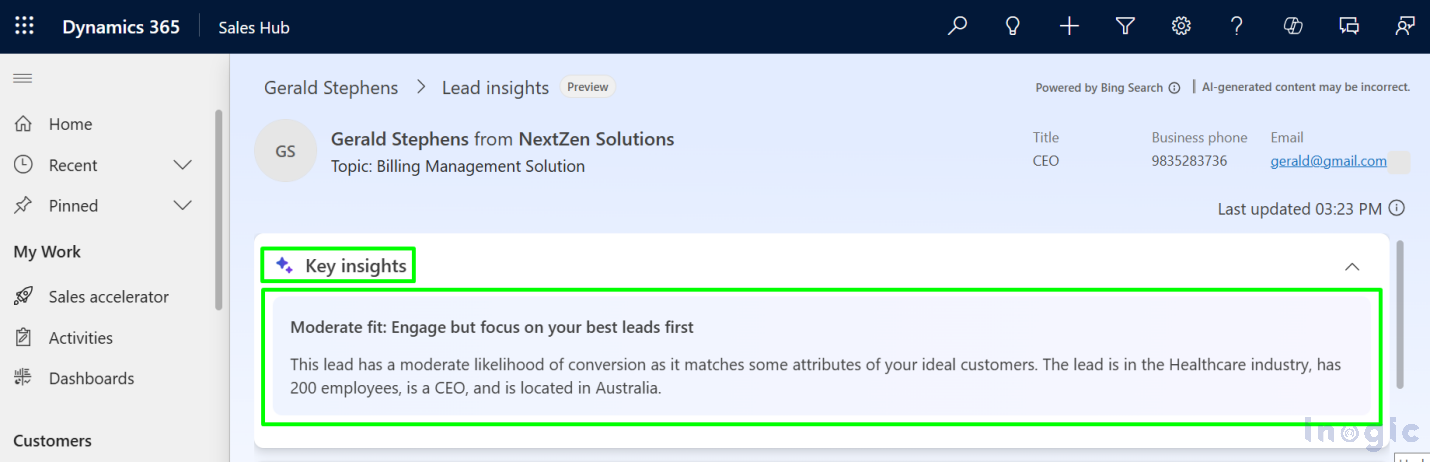Open the settings gear icon

tap(1181, 27)
